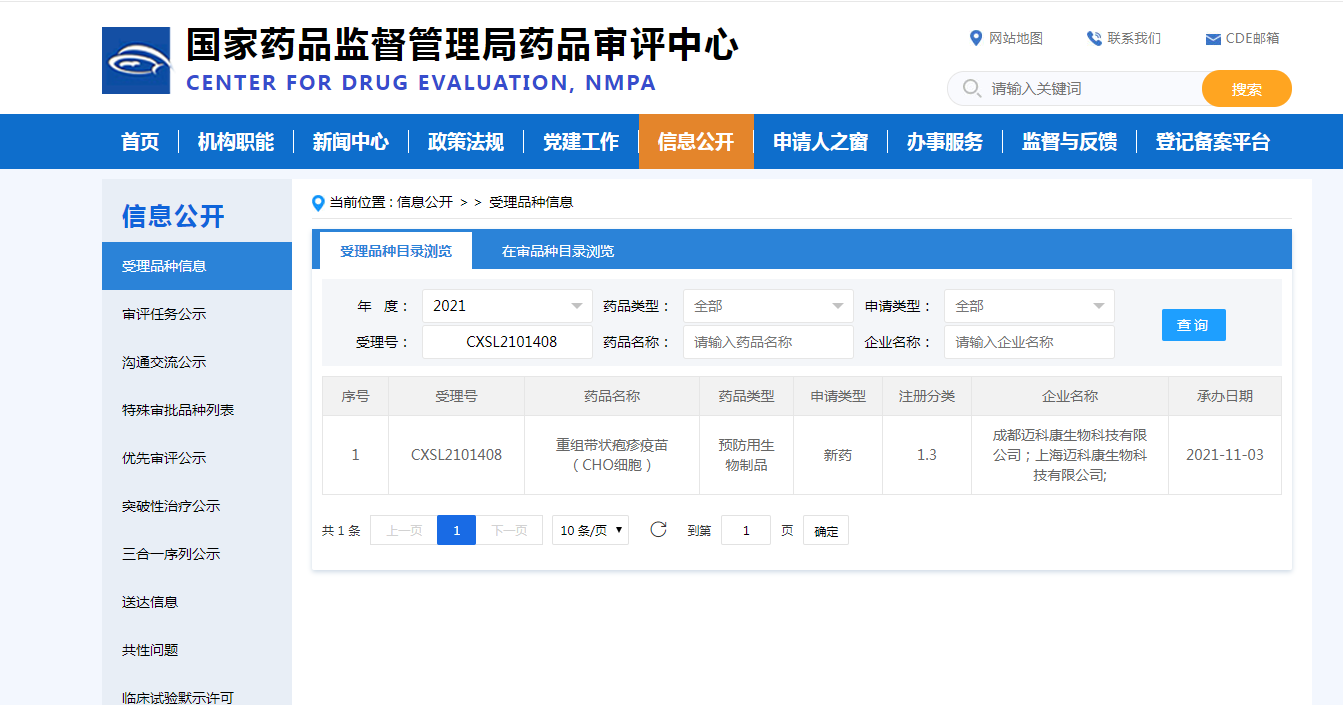Click the NMPA CDE logo
Image resolution: width=1343 pixels, height=705 pixels.
point(136,61)
